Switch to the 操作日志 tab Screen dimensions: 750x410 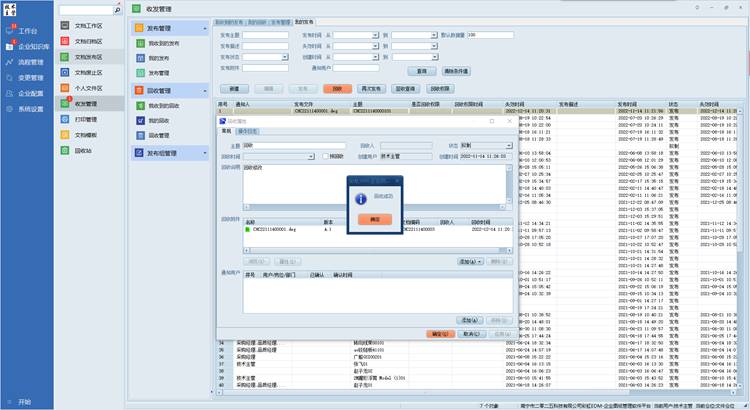tap(246, 131)
